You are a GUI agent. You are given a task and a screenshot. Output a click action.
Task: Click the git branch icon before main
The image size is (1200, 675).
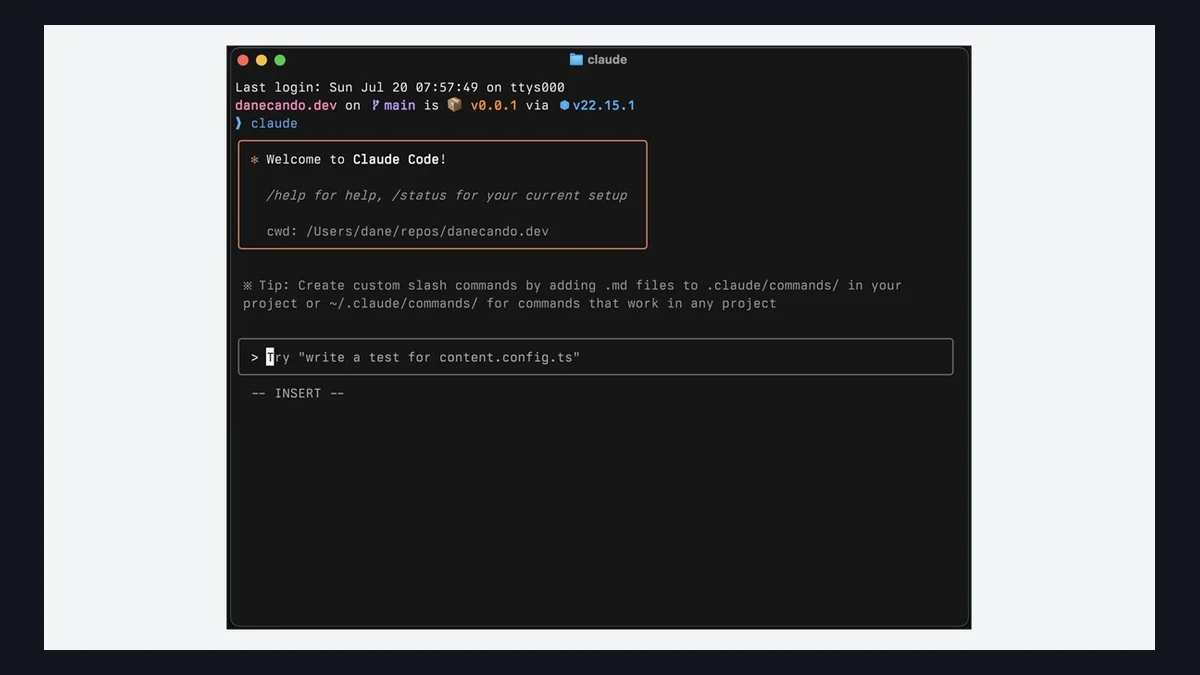pyautogui.click(x=375, y=105)
